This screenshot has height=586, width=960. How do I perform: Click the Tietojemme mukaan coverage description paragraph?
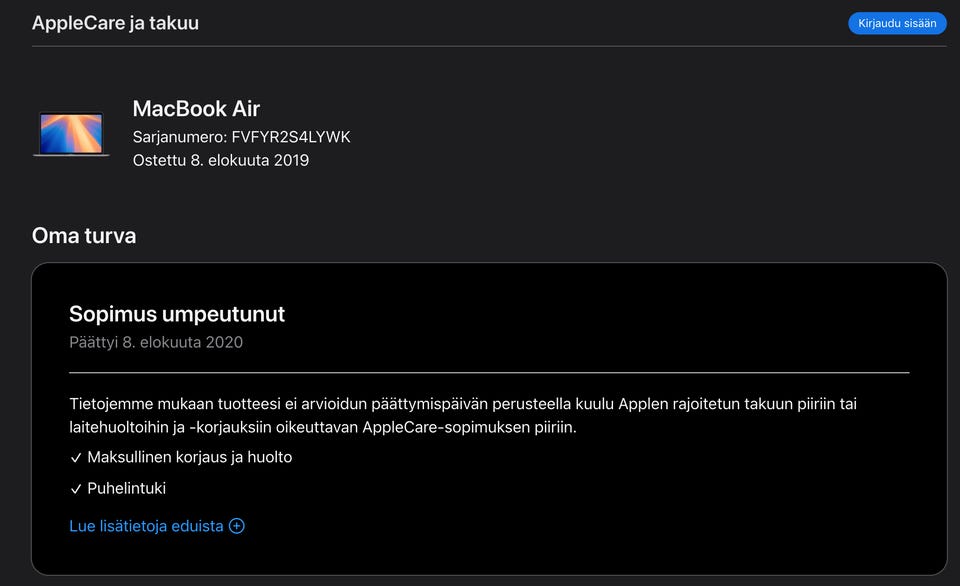pos(463,415)
